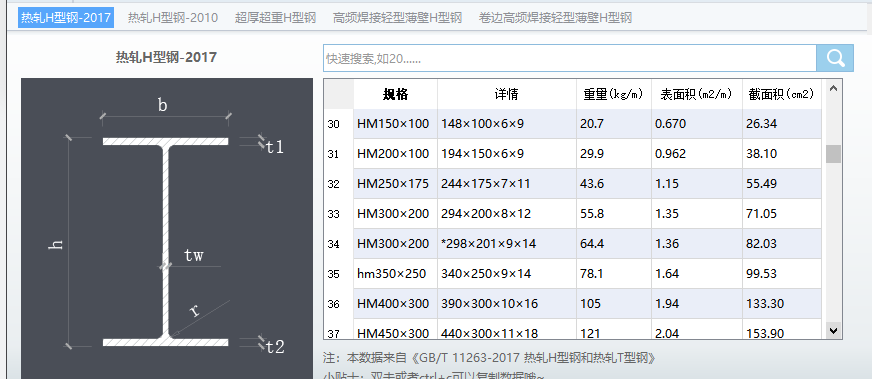Select weight value 78.1
The width and height of the screenshot is (872, 379).
tap(613, 274)
